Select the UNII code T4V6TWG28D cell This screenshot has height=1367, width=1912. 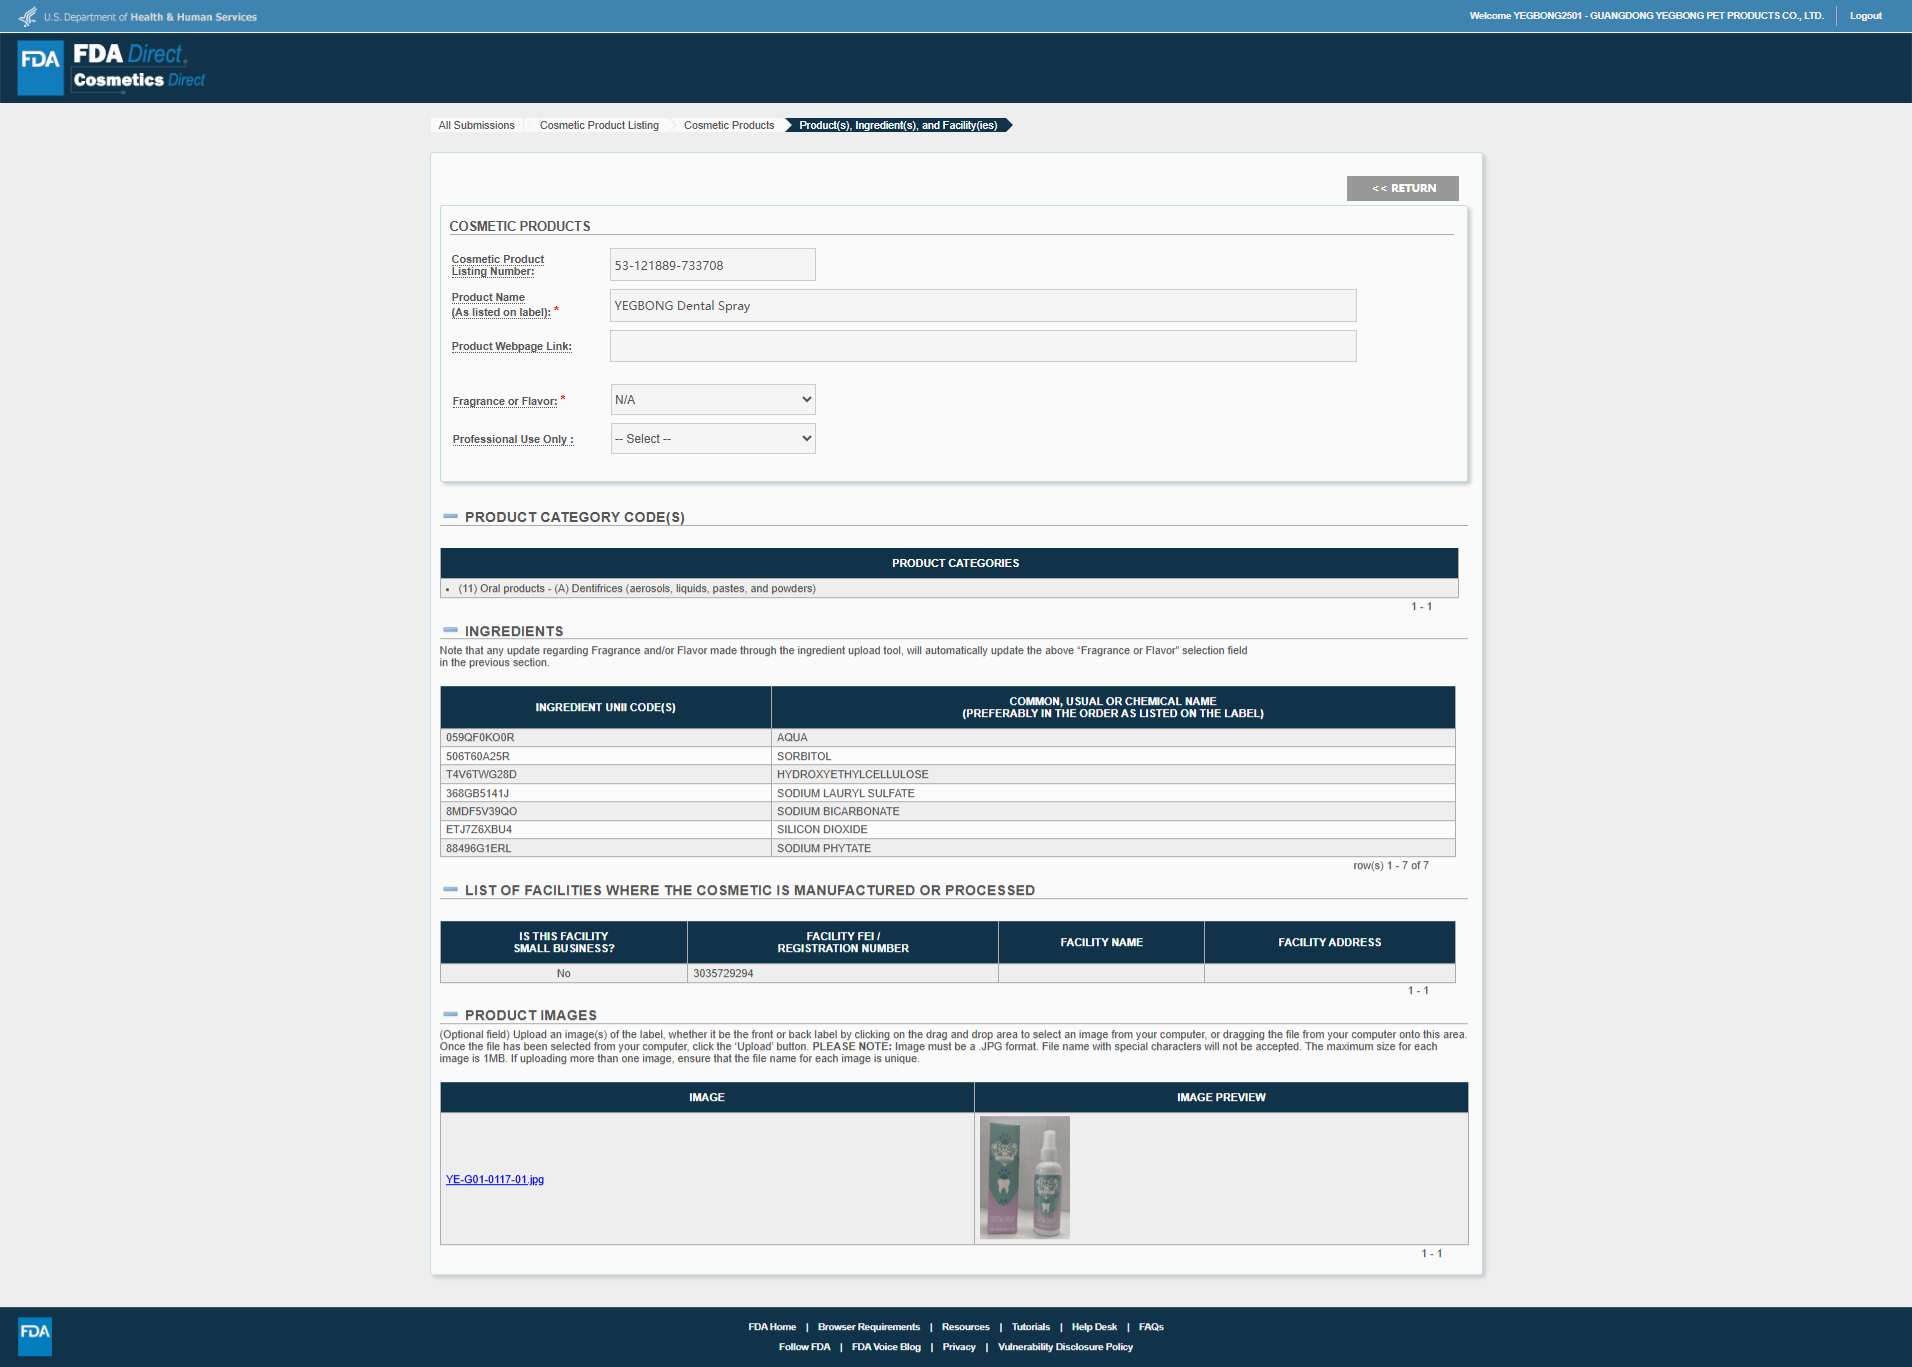(x=606, y=775)
